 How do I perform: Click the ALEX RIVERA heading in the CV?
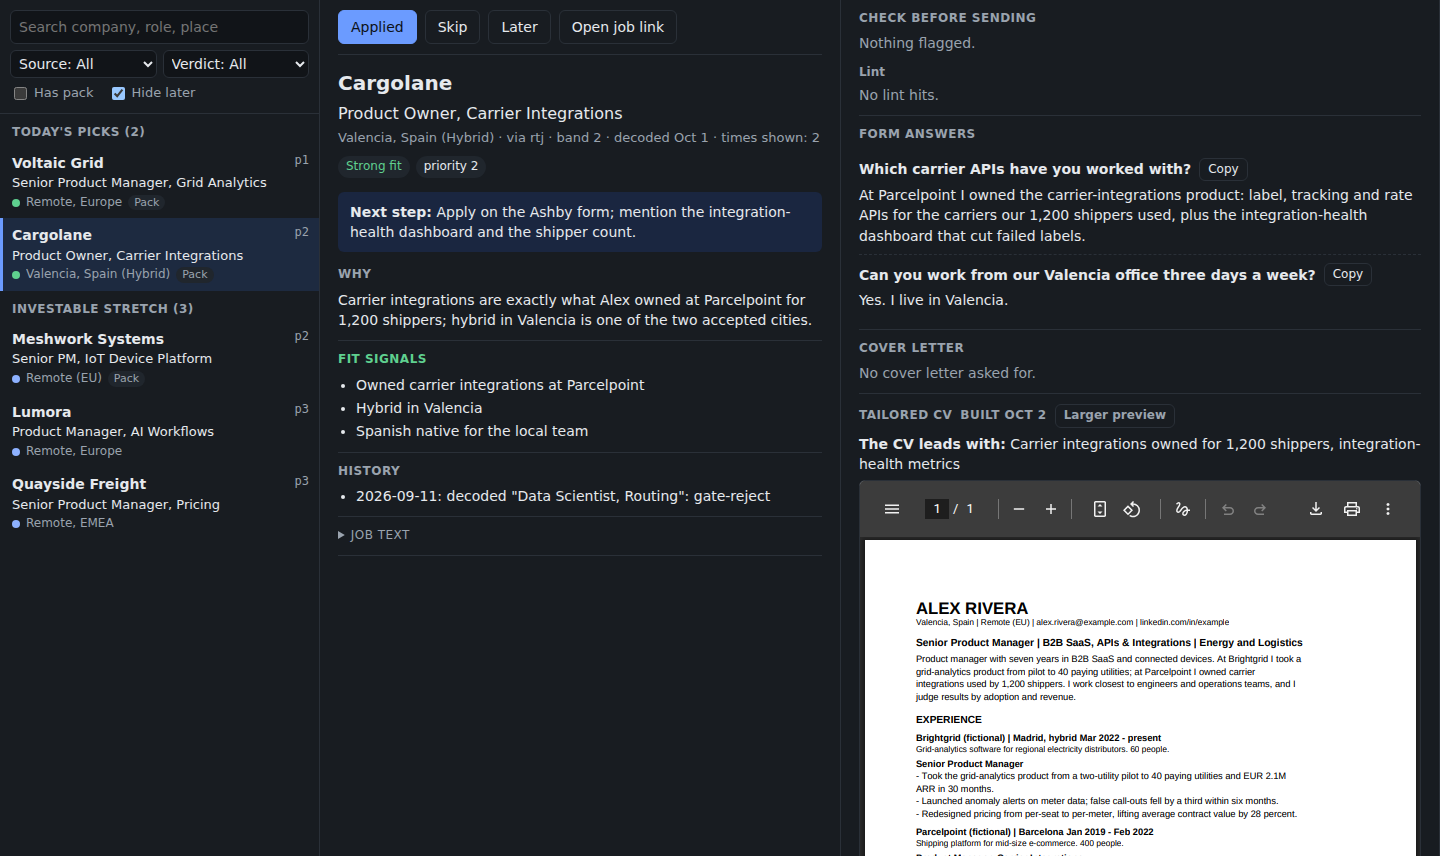pyautogui.click(x=972, y=608)
